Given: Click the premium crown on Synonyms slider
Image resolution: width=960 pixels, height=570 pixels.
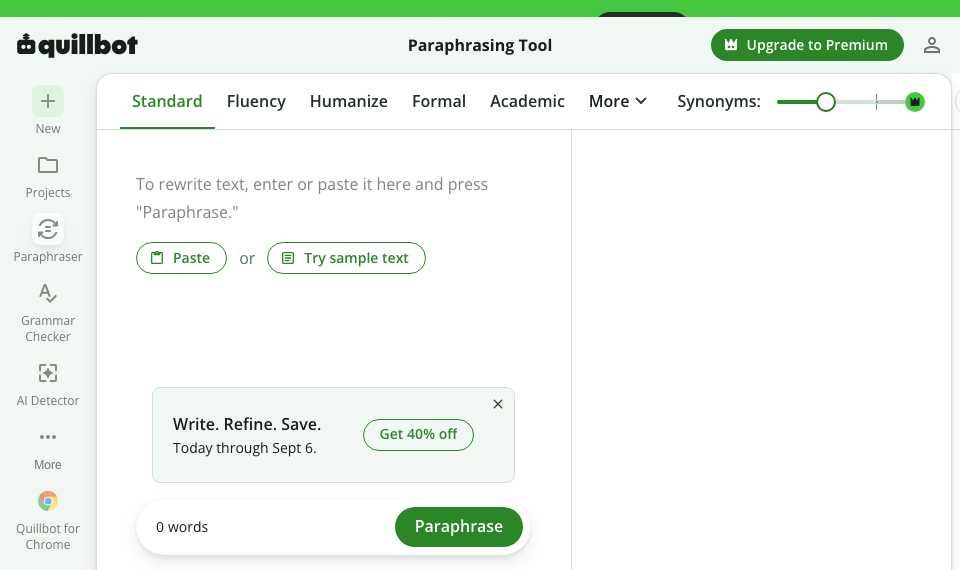Looking at the screenshot, I should 915,102.
